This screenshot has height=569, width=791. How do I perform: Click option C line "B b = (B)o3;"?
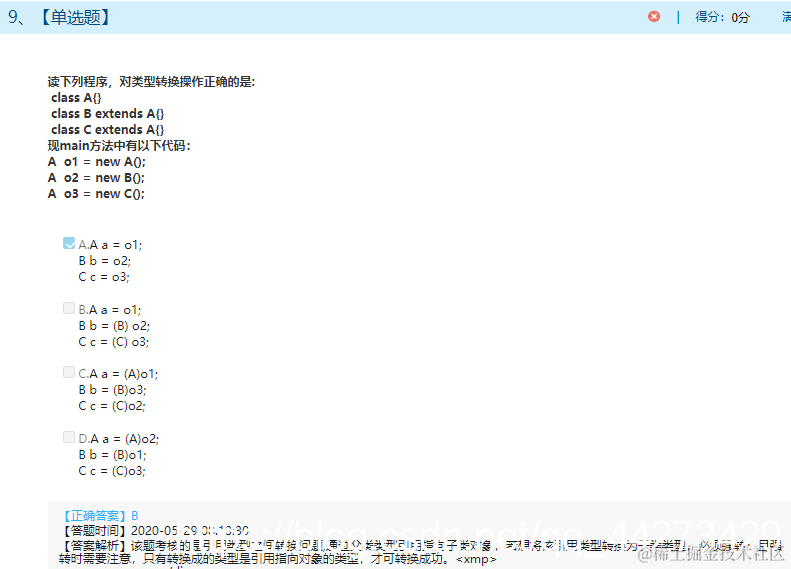pos(112,390)
